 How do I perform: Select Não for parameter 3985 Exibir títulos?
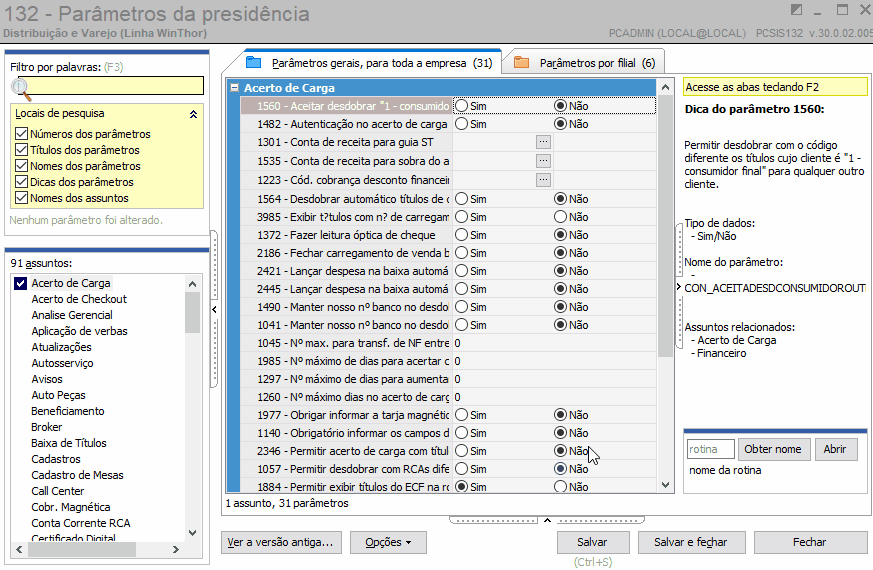(x=560, y=217)
